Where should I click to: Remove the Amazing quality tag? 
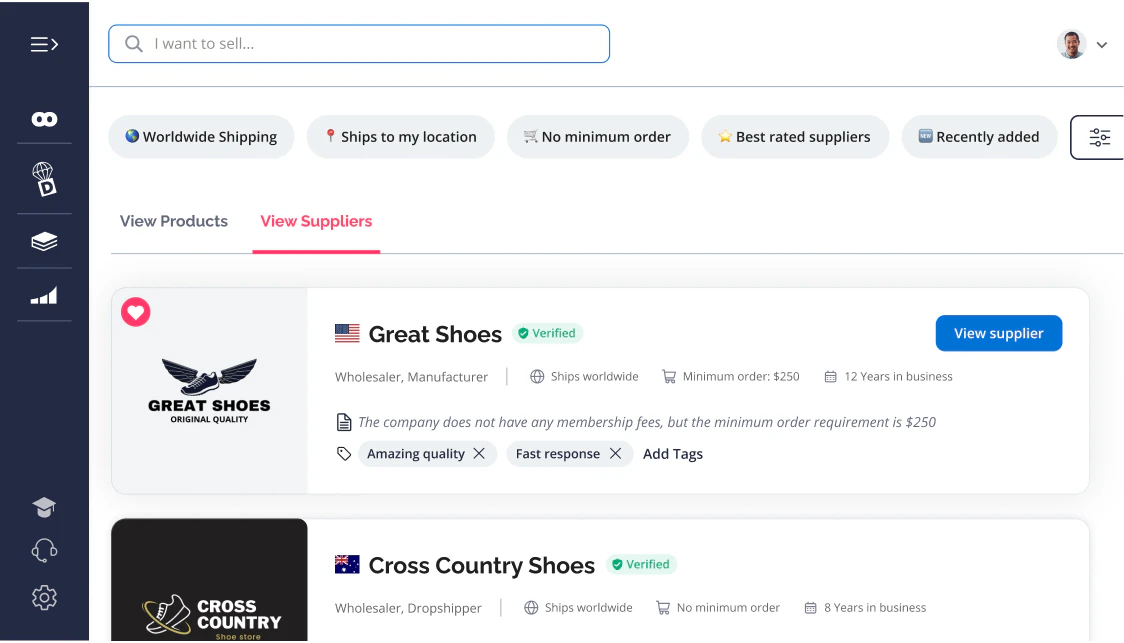tap(479, 454)
